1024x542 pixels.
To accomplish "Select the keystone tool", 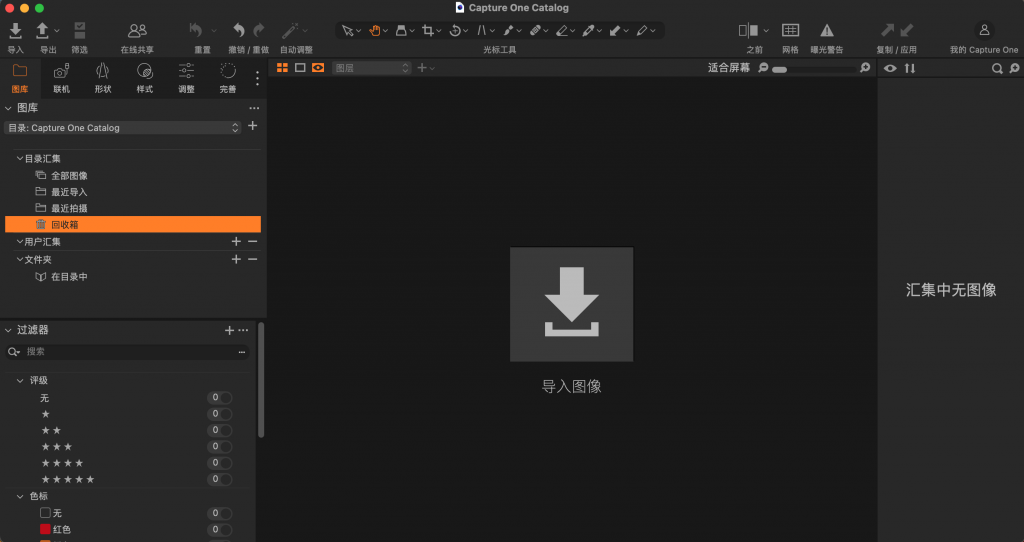I will tap(482, 31).
